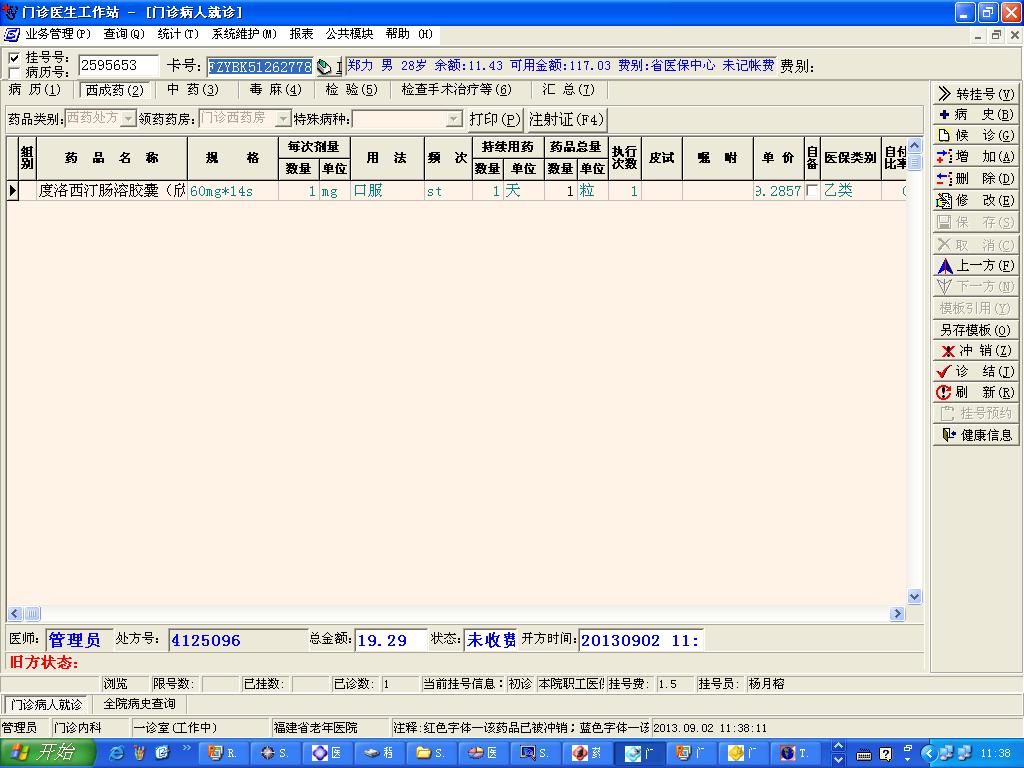Open the 业务管理 menu
Screen dimensions: 1024x768
tap(57, 34)
